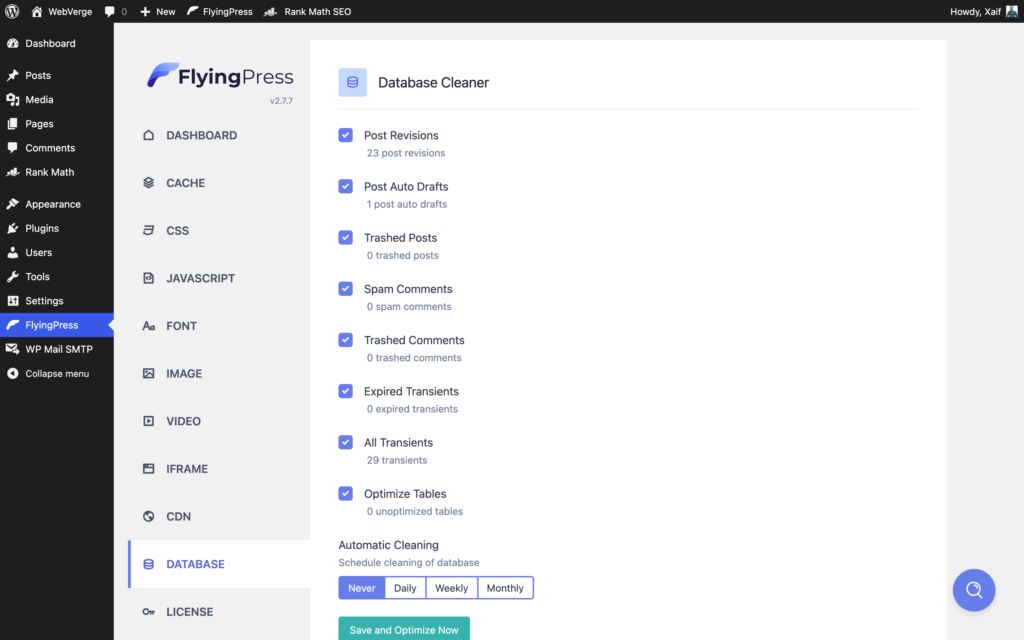Viewport: 1024px width, 640px height.
Task: Uncheck the Post Revisions cleanup option
Action: (x=345, y=134)
